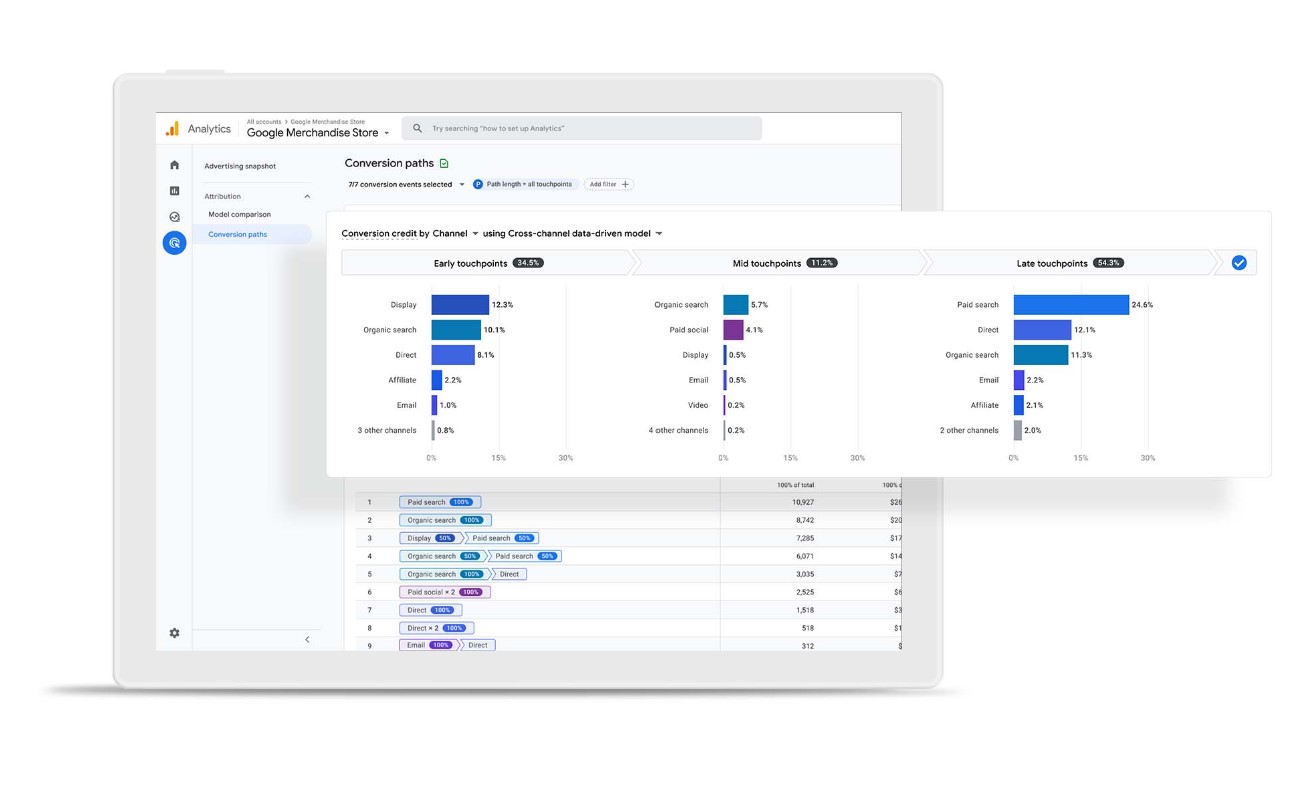Screen dimensions: 1310x810
Task: Open Model comparison from the sidebar
Action: tap(239, 213)
